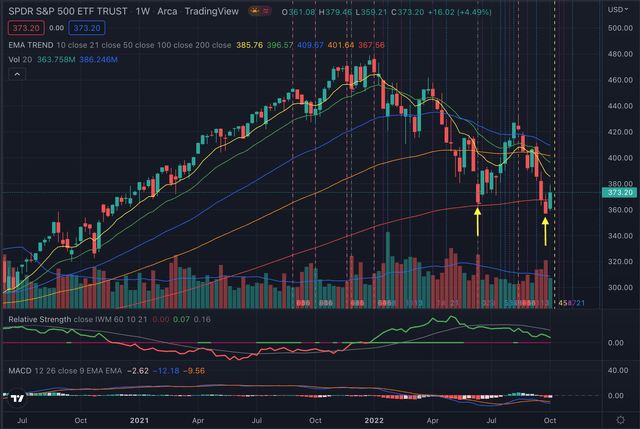This screenshot has width=640, height=429.
Task: Click the red 367.56 EMA value
Action: [371, 45]
